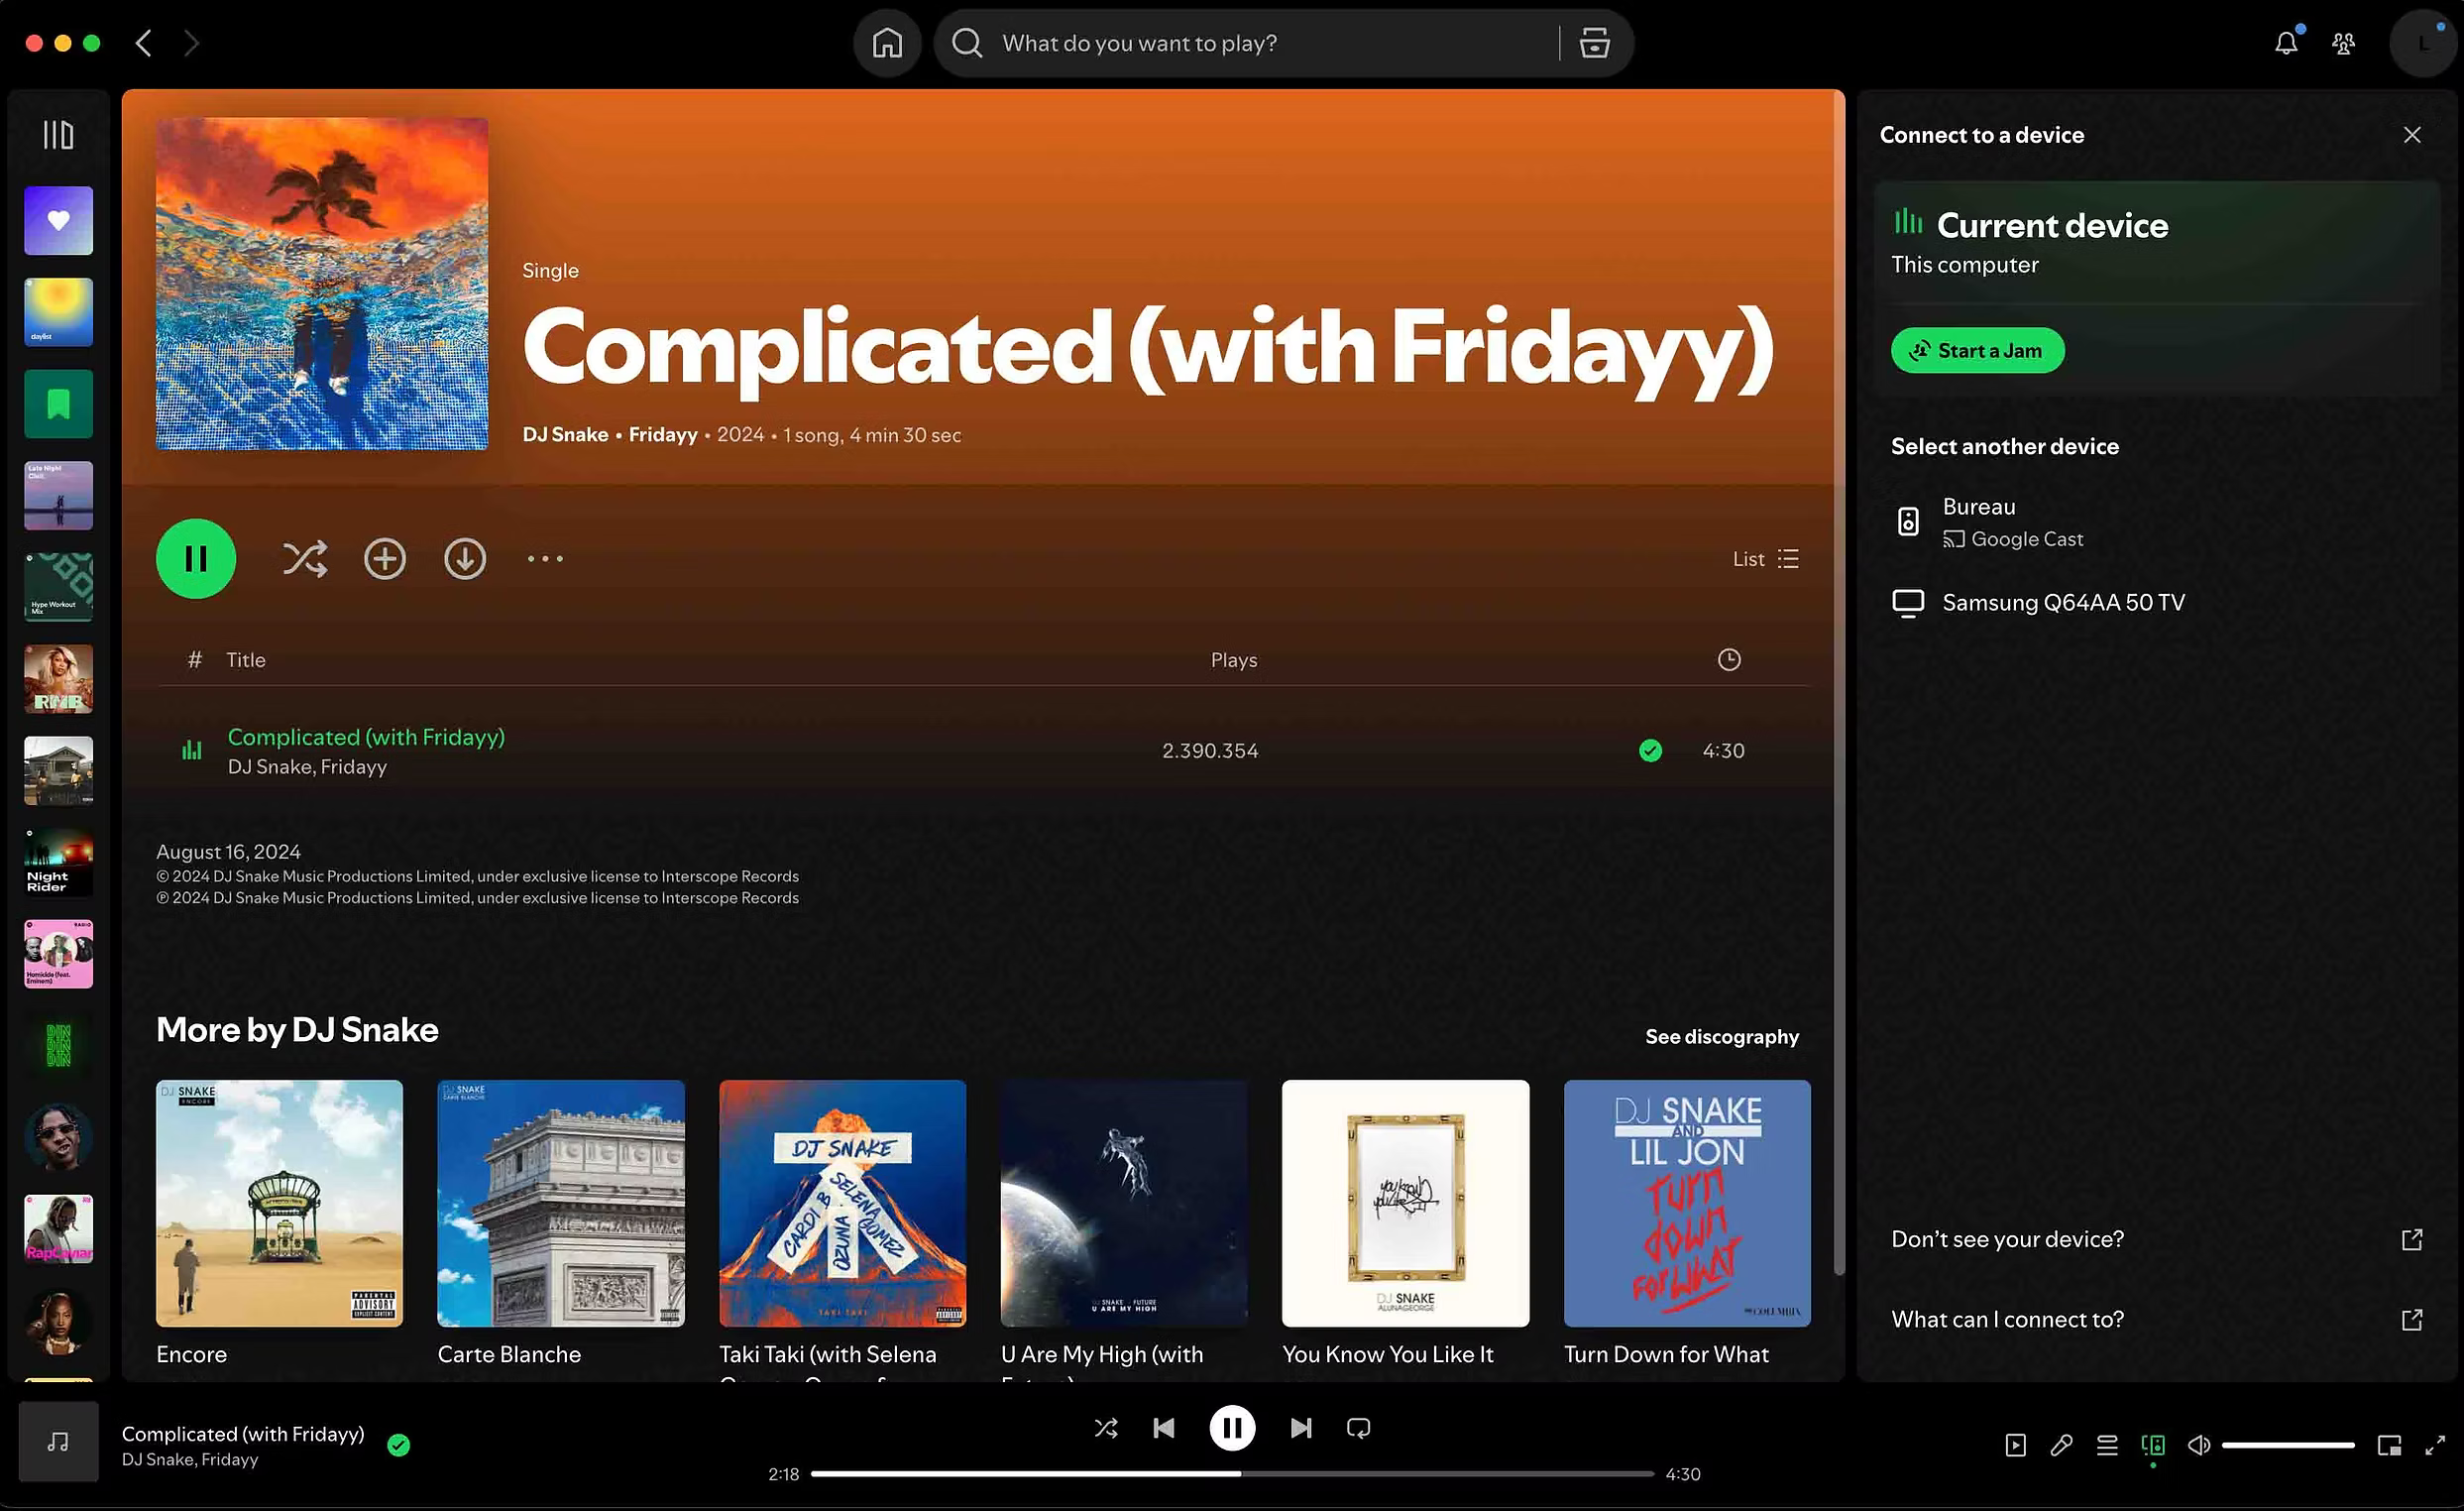Click the Start a Jam button
Image resolution: width=2464 pixels, height=1511 pixels.
click(x=1977, y=351)
